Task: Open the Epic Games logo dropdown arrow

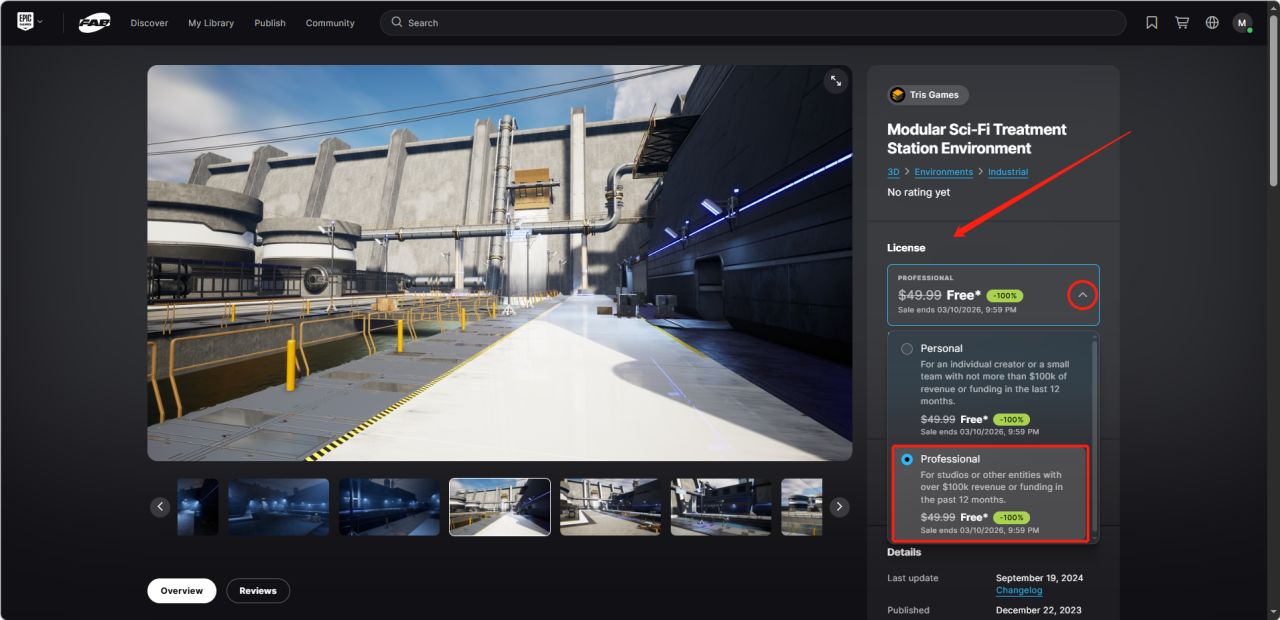Action: coord(41,22)
